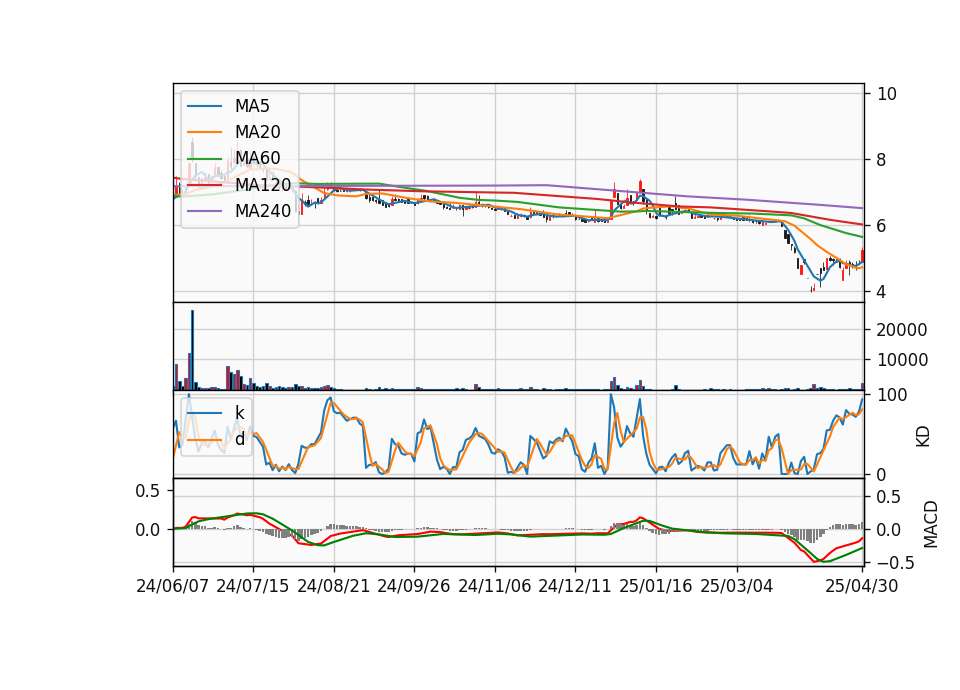Image resolution: width=960 pixels, height=690 pixels.
Task: Click the purple MA240 legend line swatch
Action: (x=204, y=211)
